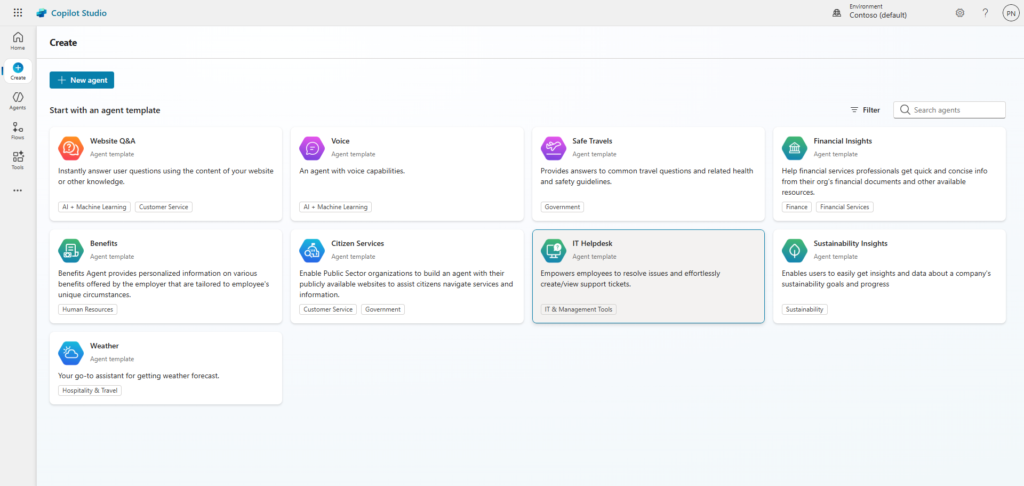The width and height of the screenshot is (1024, 486).
Task: Click Citizen Services' Government tag
Action: [383, 309]
